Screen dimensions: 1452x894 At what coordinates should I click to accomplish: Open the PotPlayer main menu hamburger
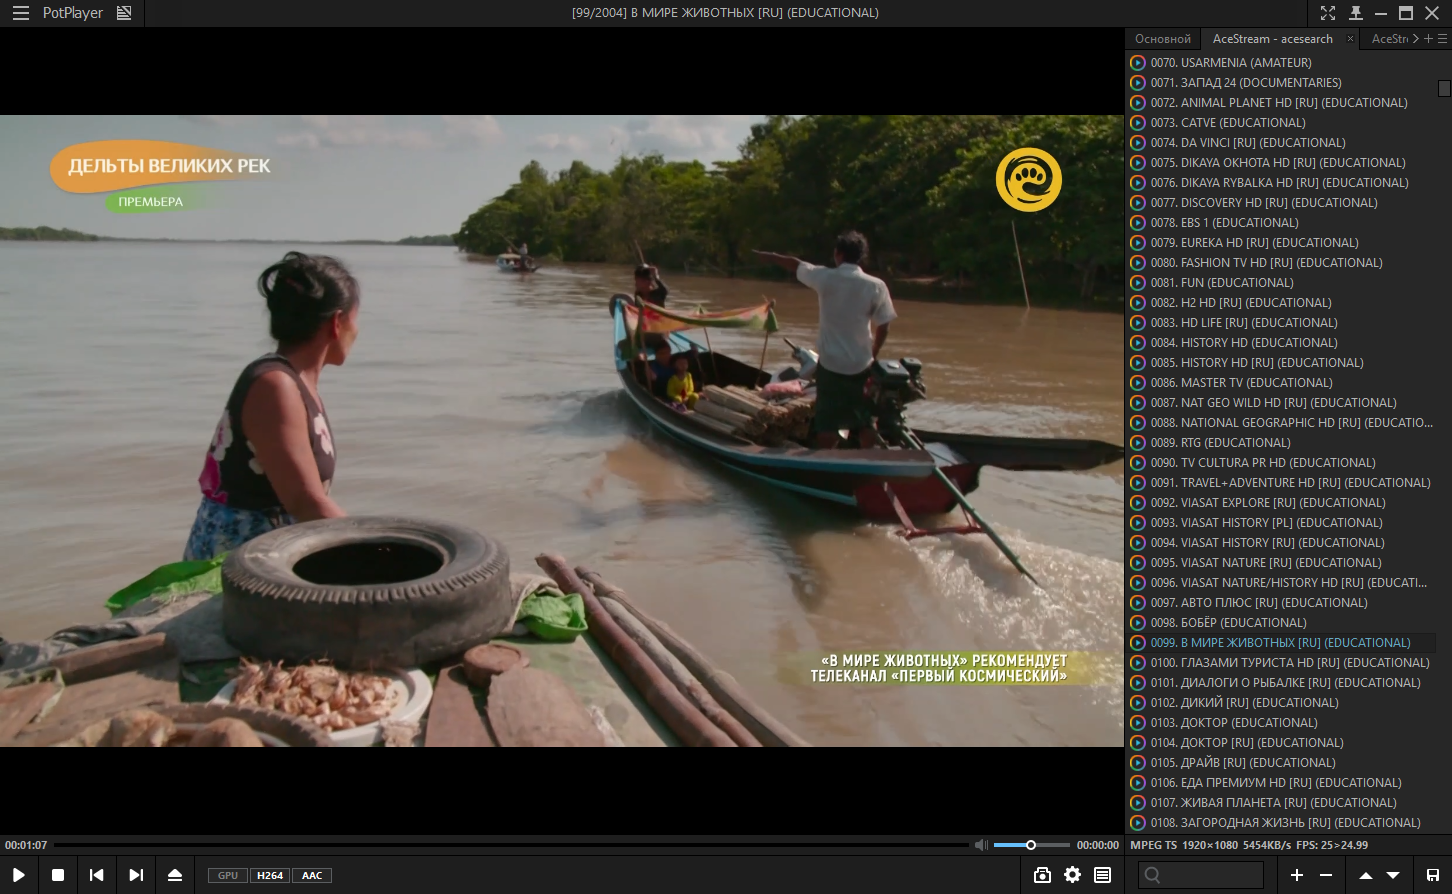pos(20,13)
